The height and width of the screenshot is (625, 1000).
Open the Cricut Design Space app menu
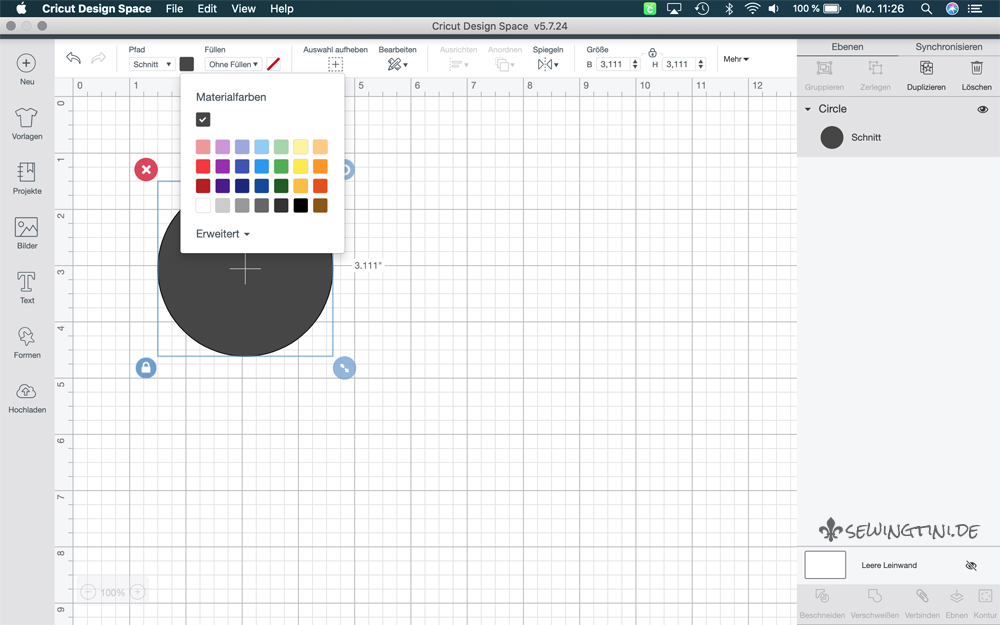96,8
